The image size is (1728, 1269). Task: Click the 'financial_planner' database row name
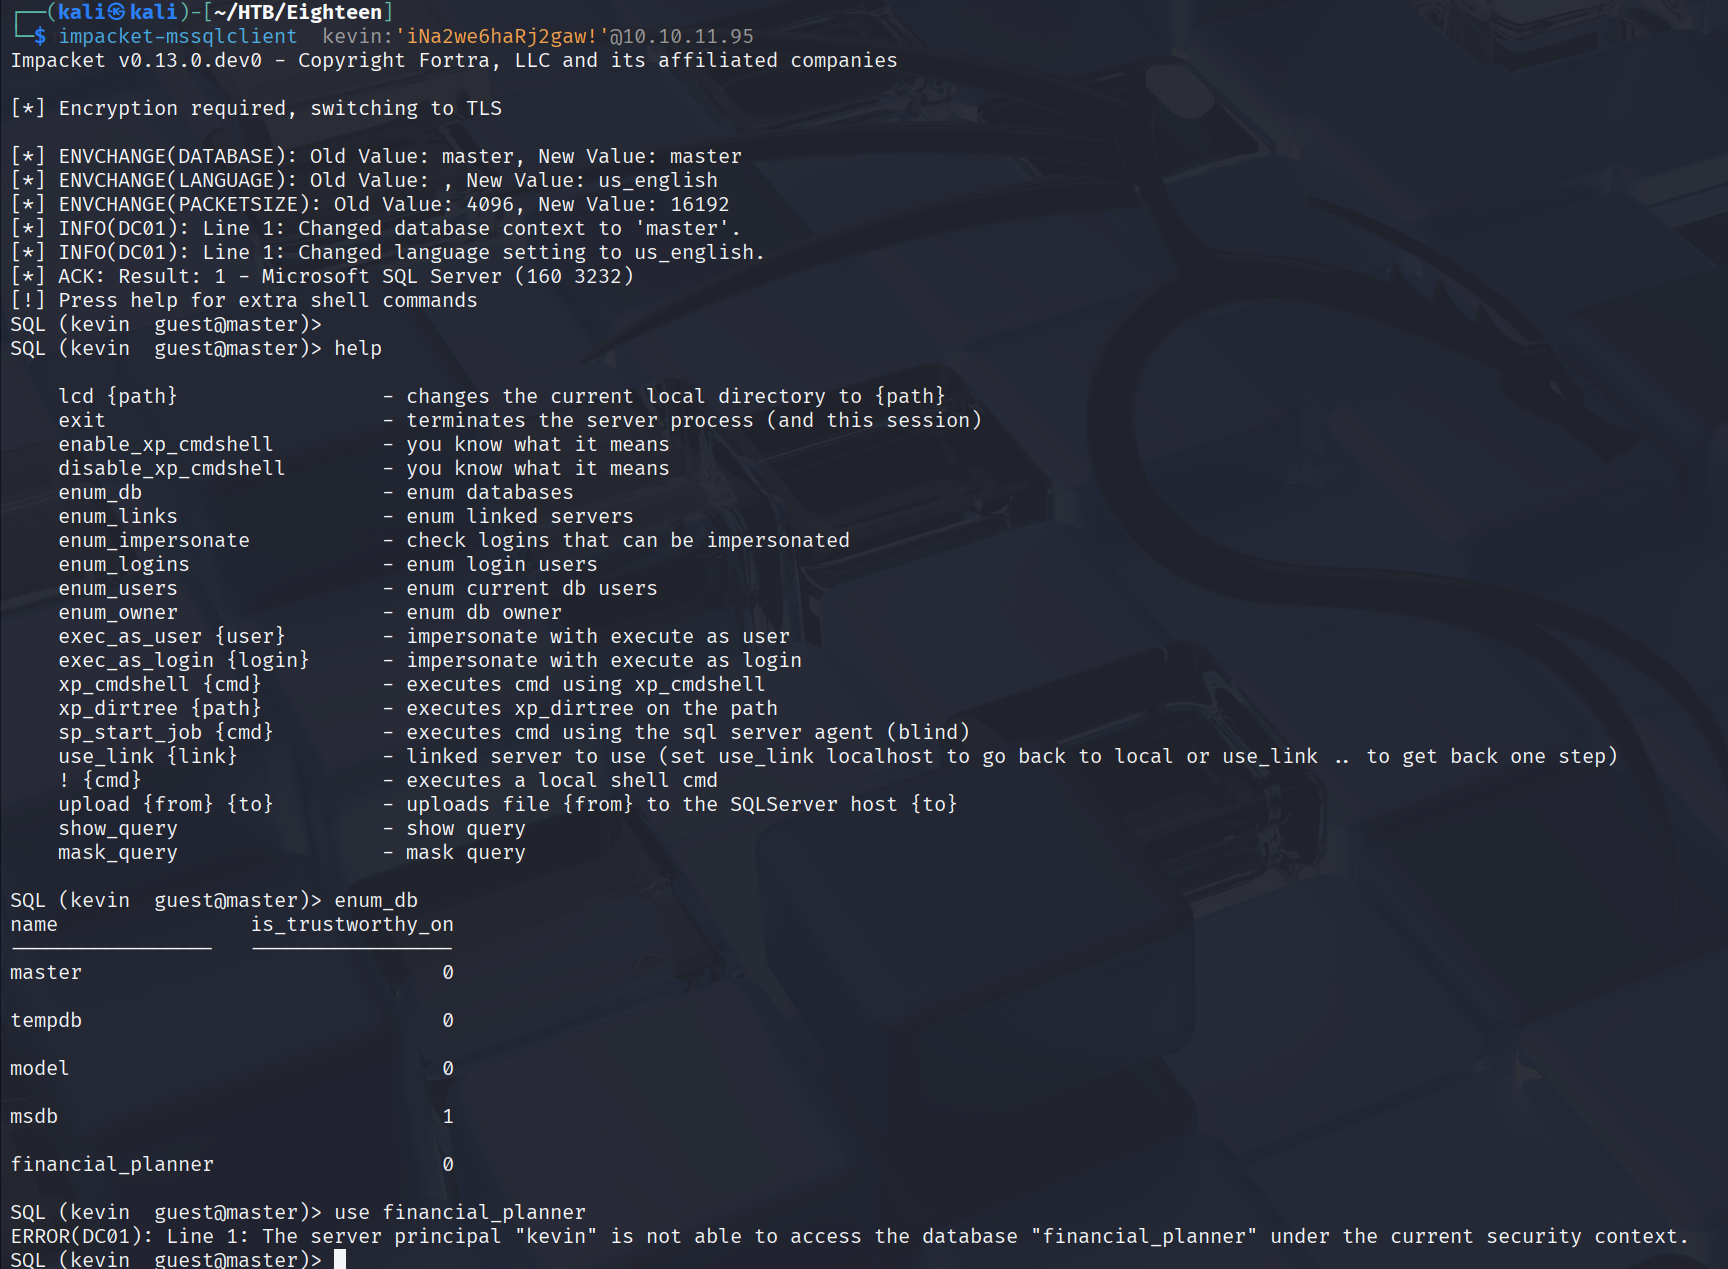112,1164
